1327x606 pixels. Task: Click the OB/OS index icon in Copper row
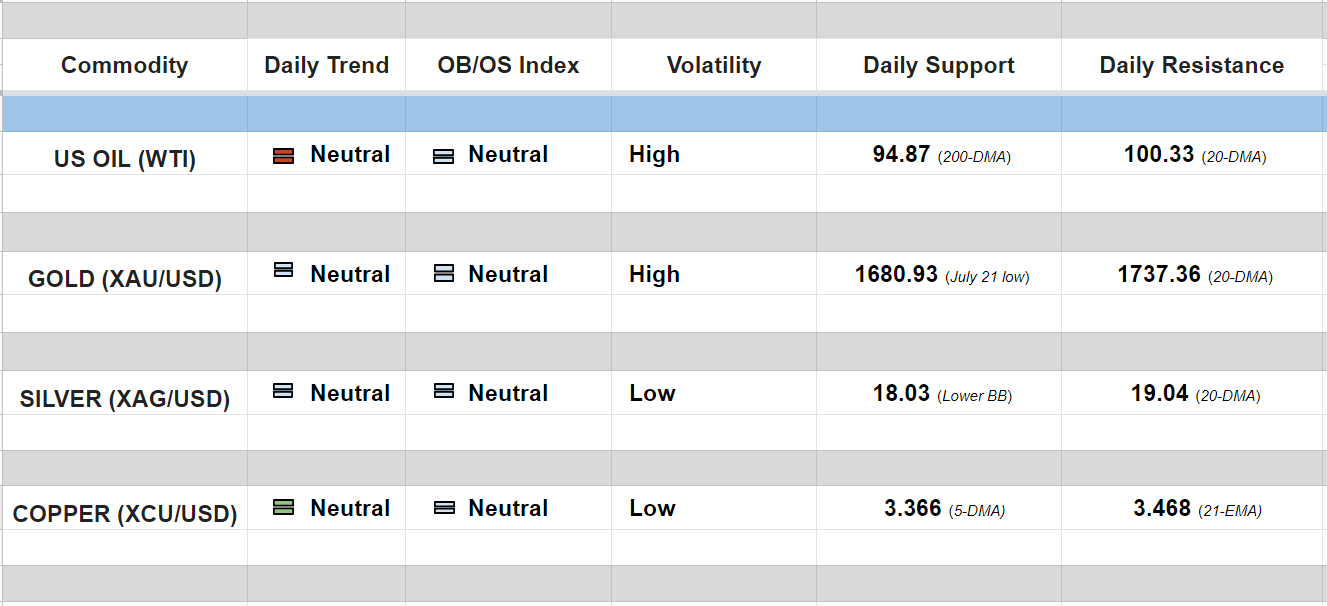tap(443, 507)
